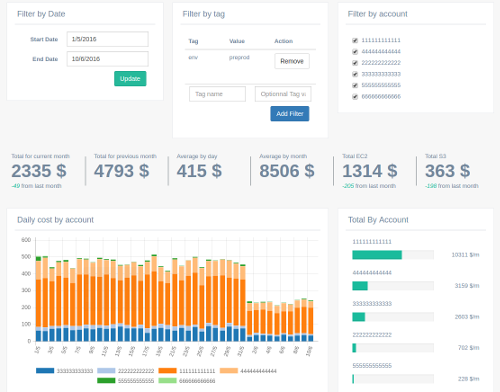The height and width of the screenshot is (392, 500).
Task: Toggle checkbox for account 666666666666
Action: click(355, 97)
